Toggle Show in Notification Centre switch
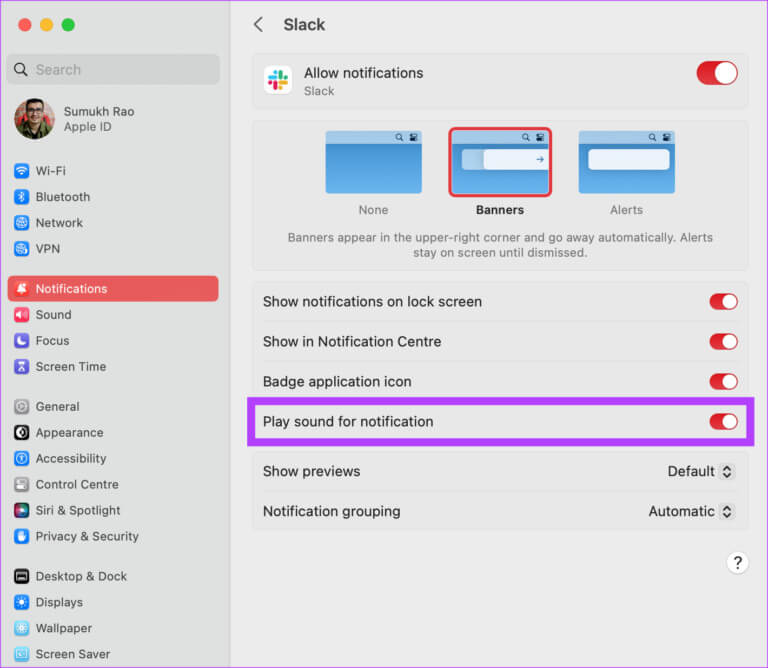This screenshot has height=668, width=768. [723, 342]
